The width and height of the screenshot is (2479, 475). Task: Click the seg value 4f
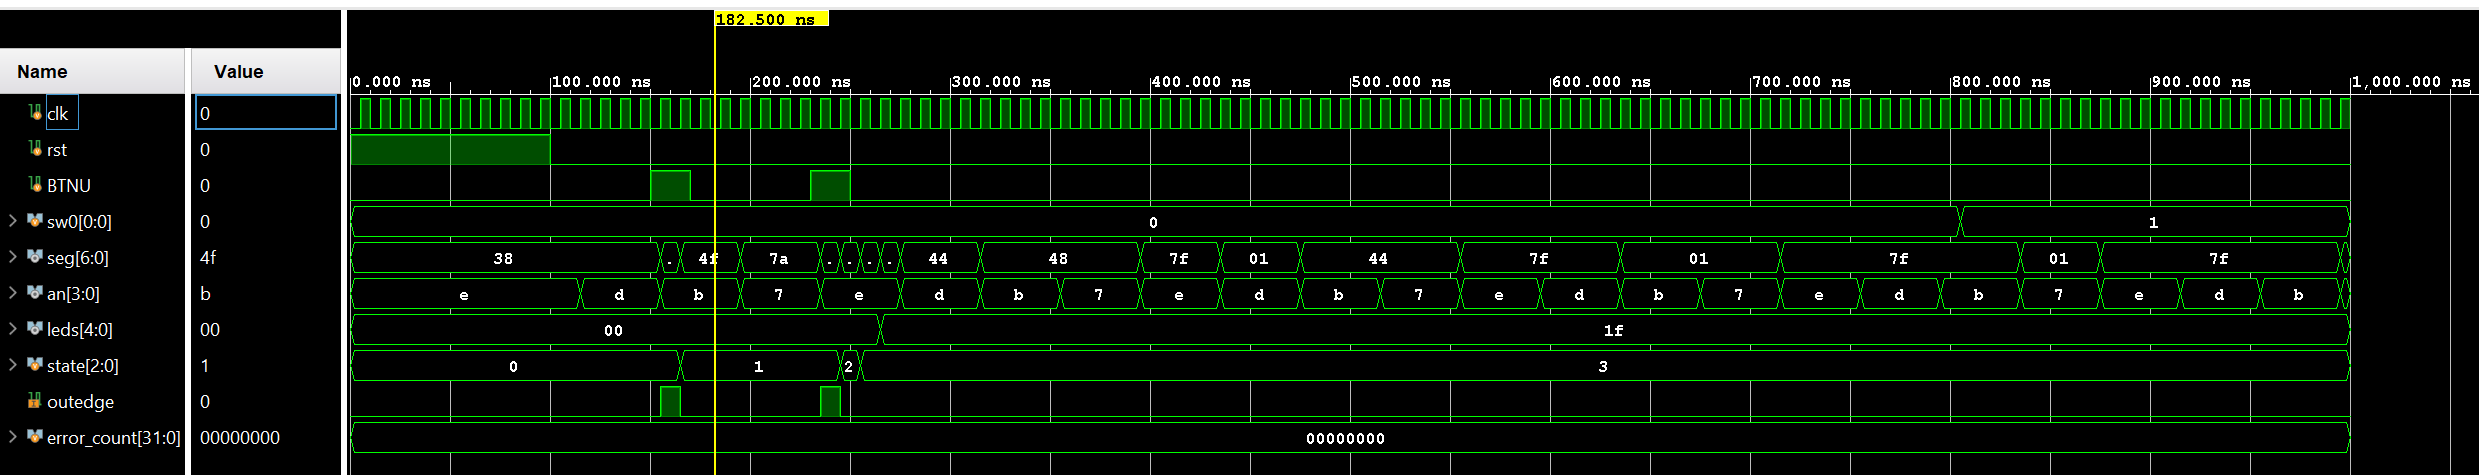coord(208,257)
